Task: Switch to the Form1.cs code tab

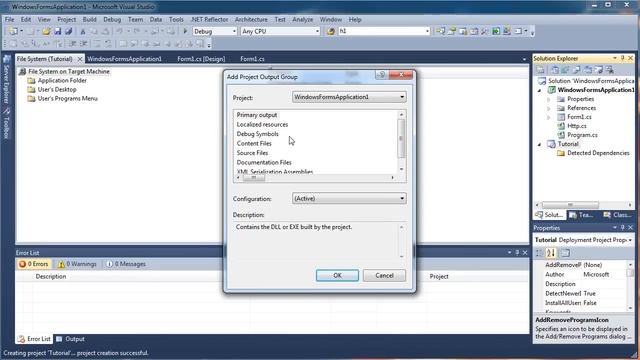Action: [252, 59]
